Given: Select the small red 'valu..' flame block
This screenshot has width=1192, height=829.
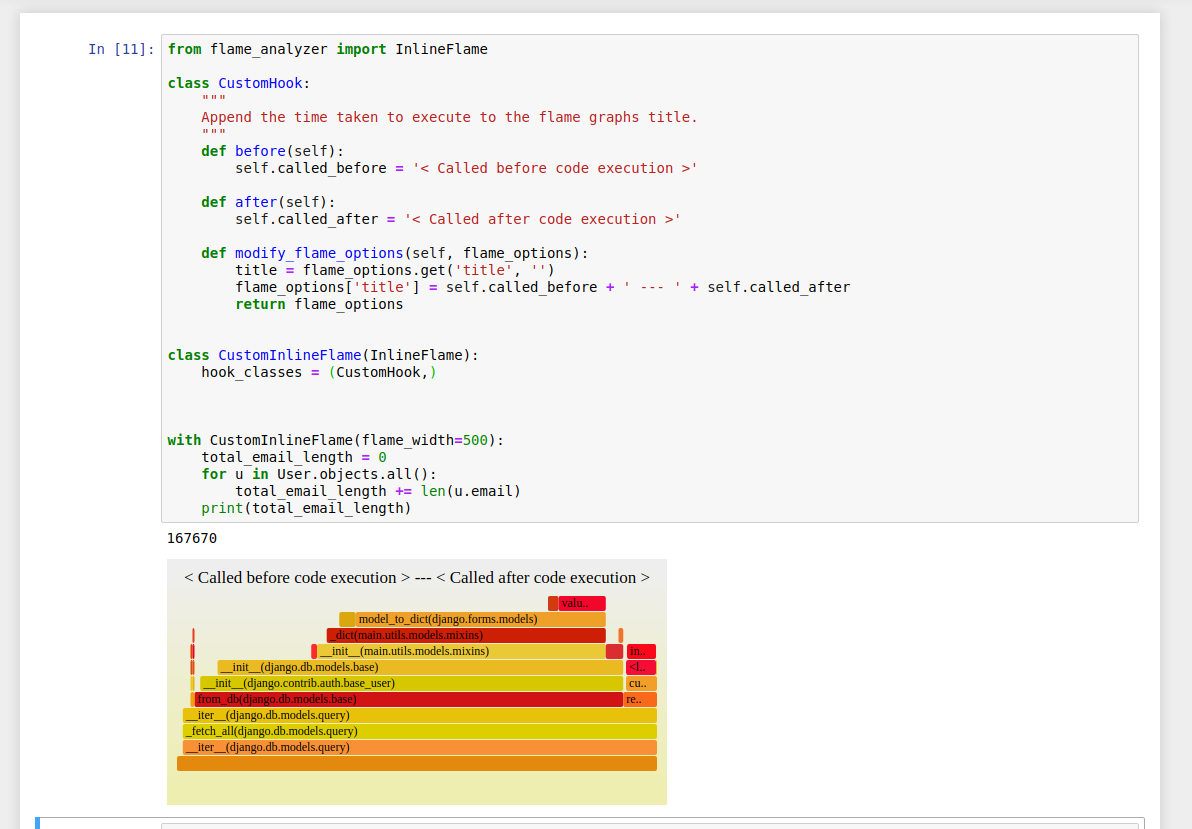Looking at the screenshot, I should tap(581, 603).
